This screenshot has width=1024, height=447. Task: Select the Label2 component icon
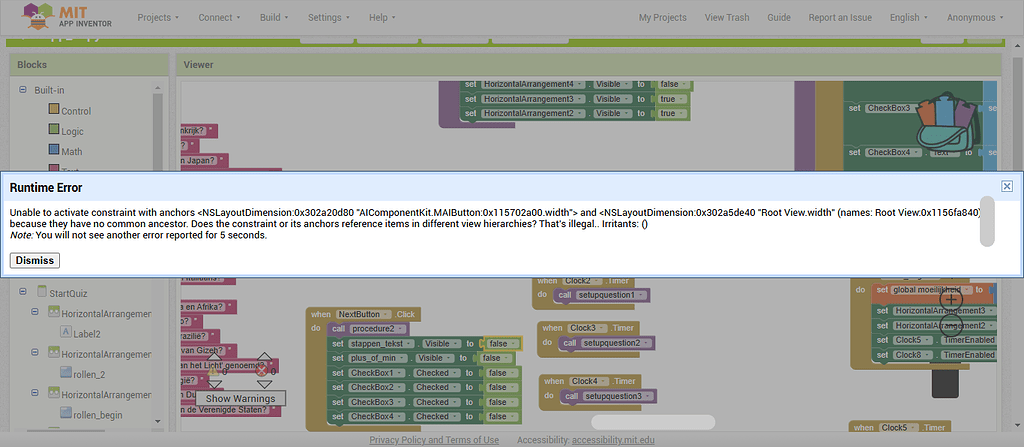point(66,333)
